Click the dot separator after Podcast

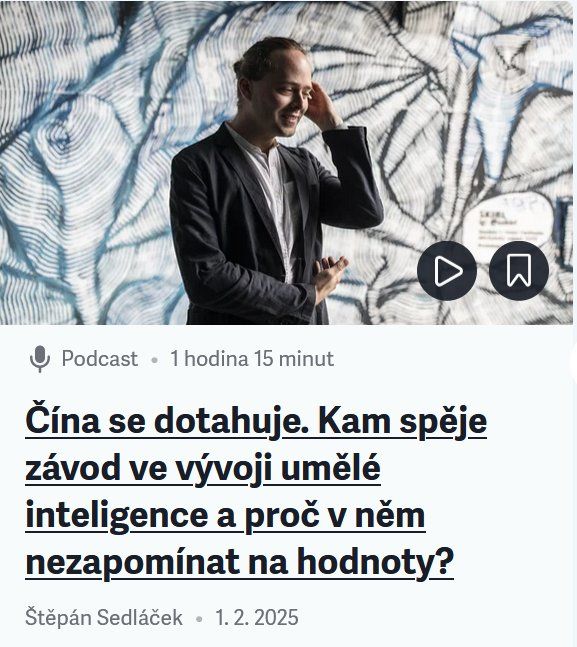pos(154,359)
